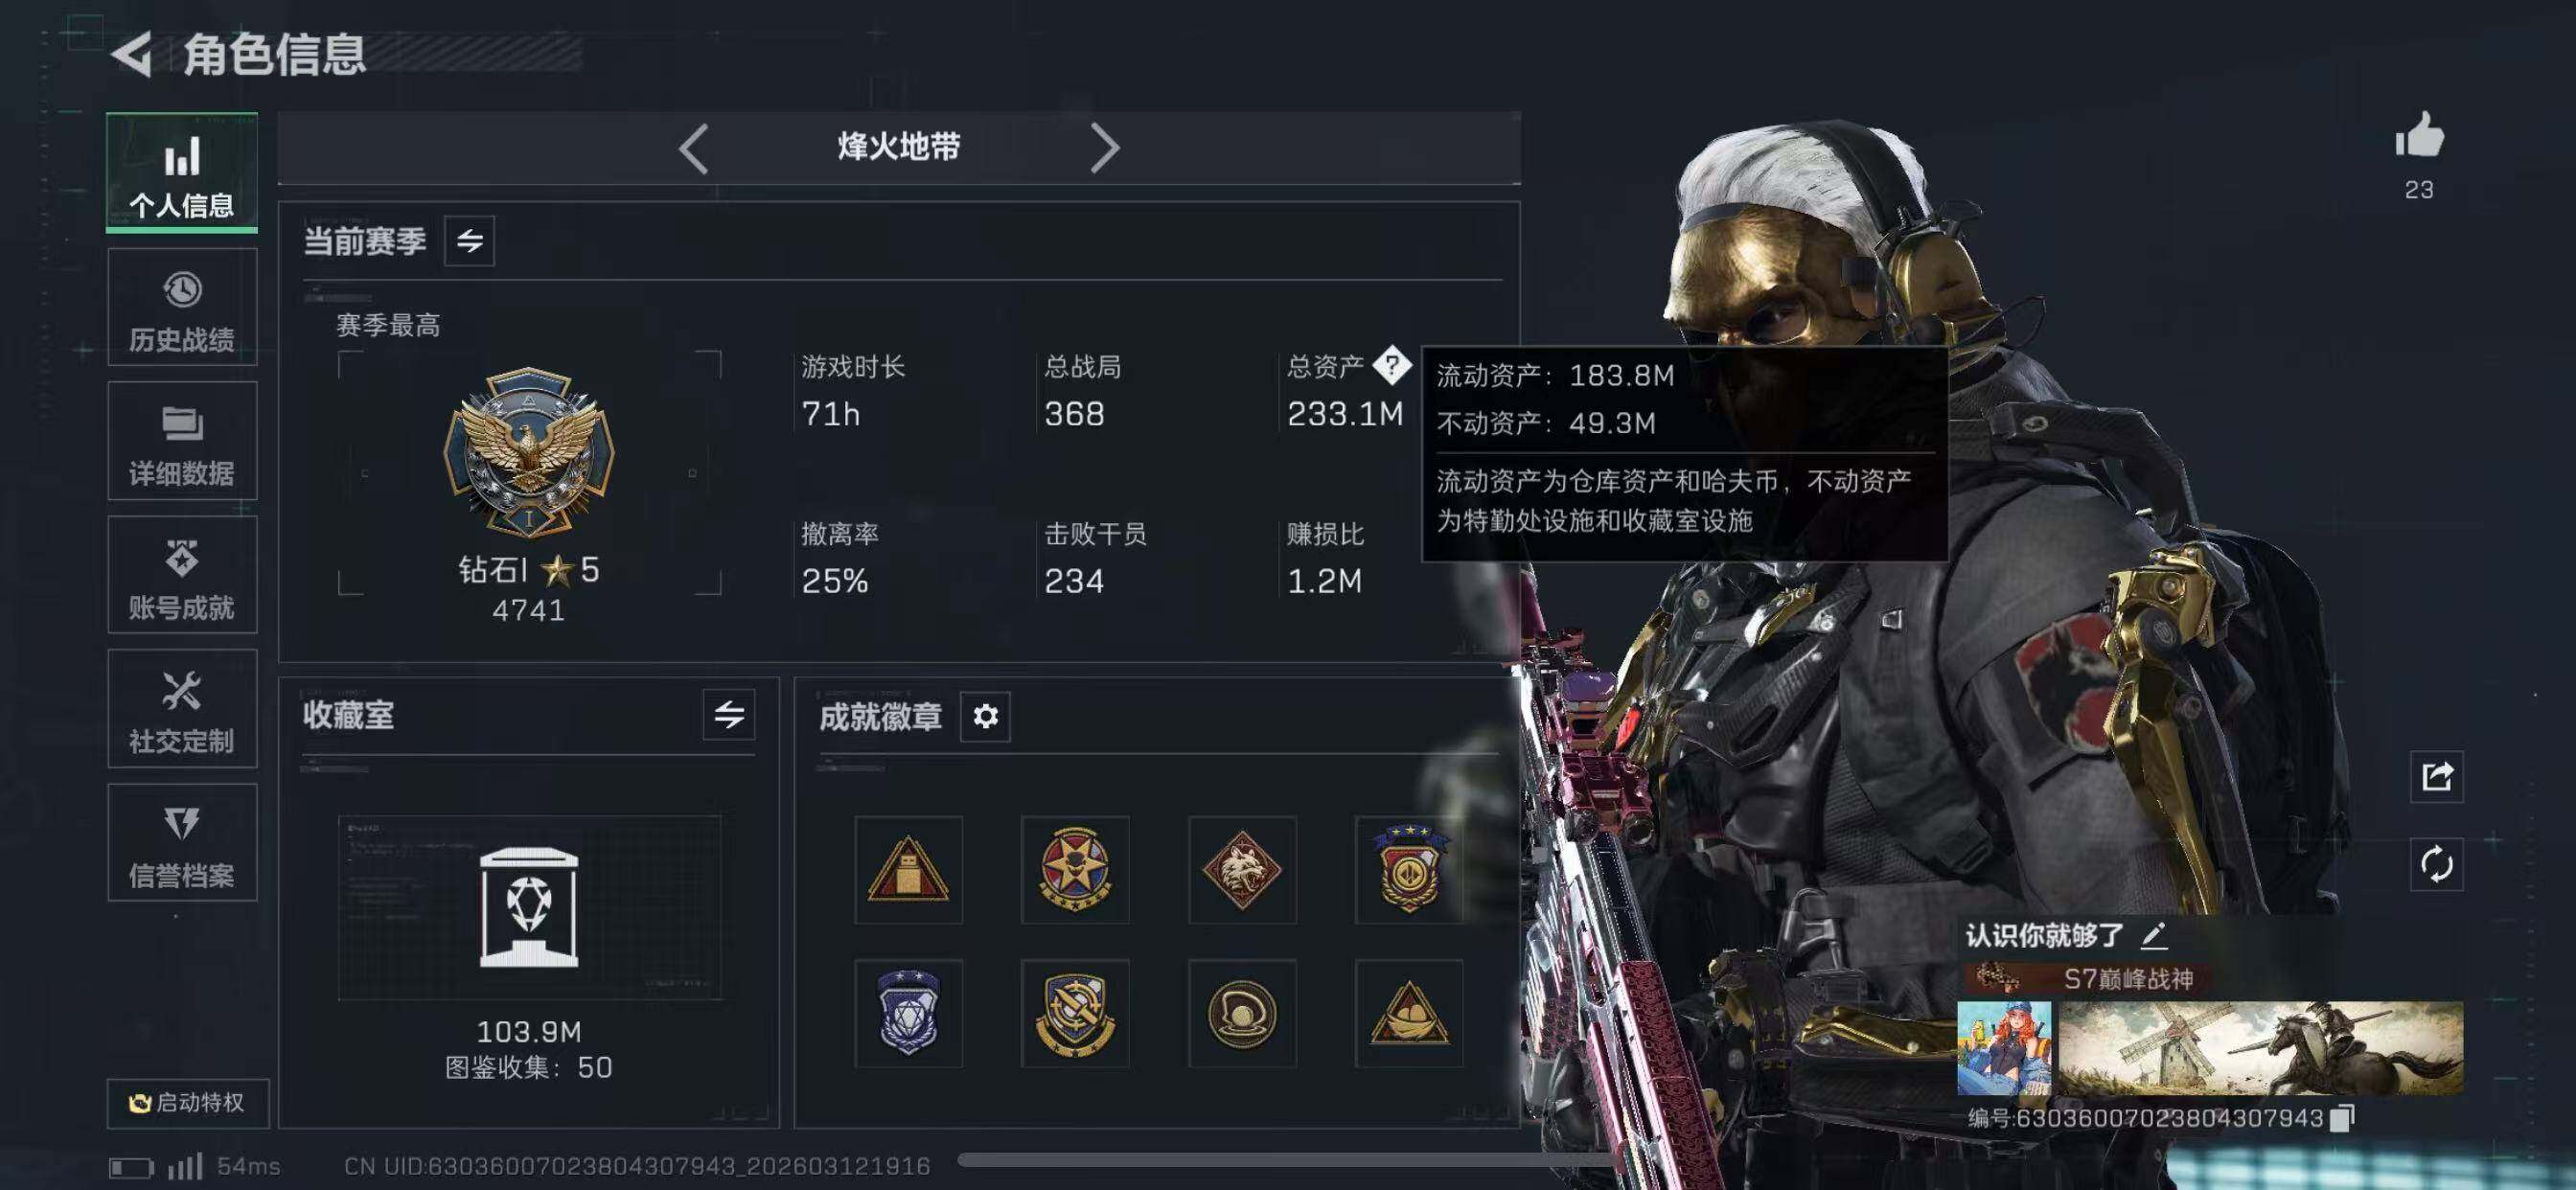Viewport: 2576px width, 1190px height.
Task: Click the question mark next to 总资产
Action: 1391,366
